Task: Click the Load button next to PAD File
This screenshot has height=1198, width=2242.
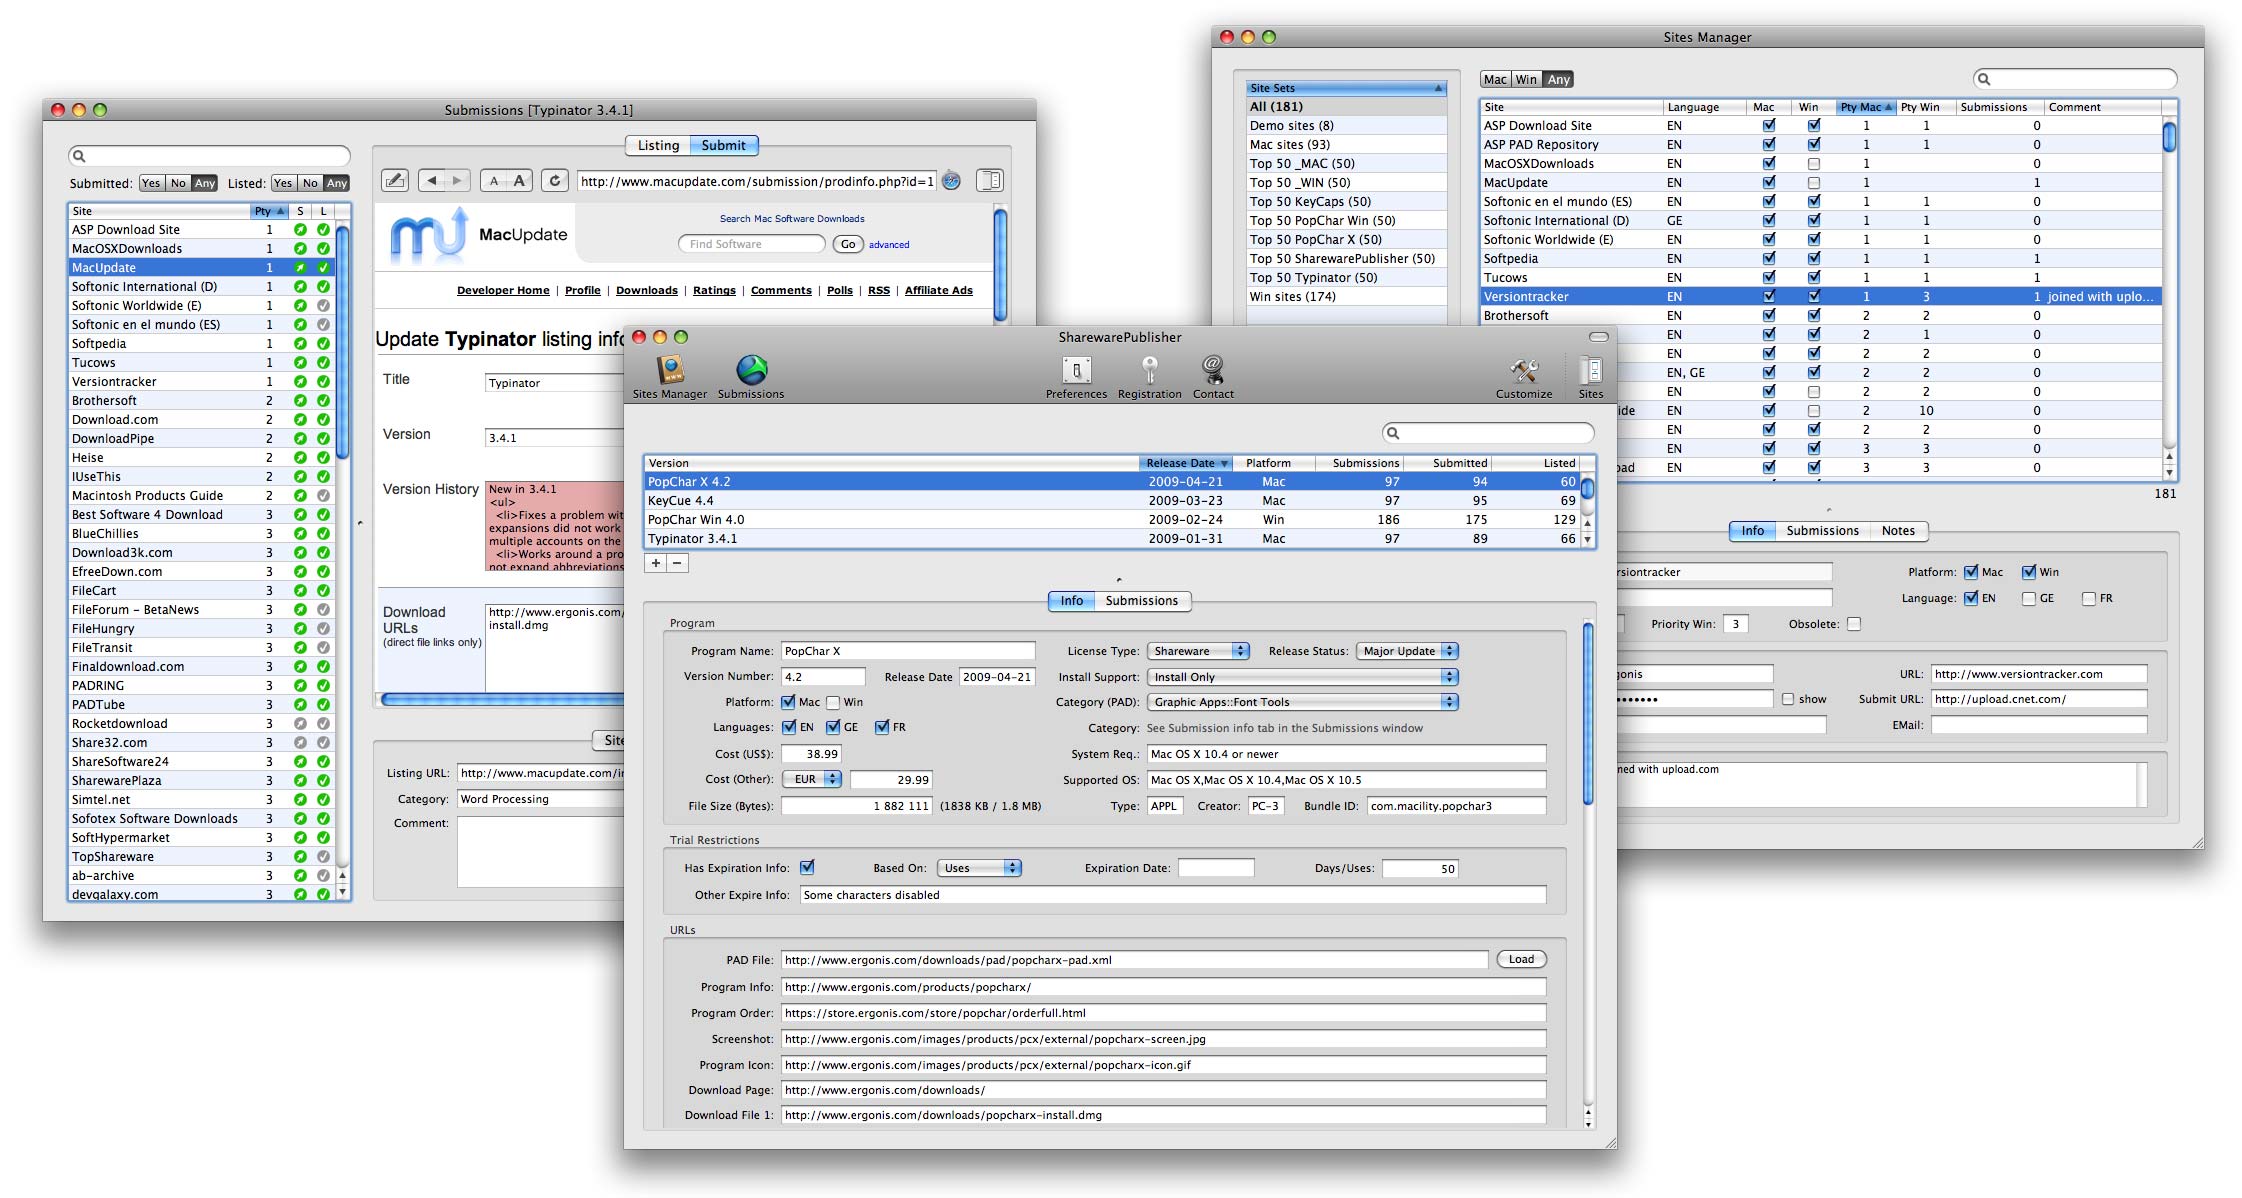Action: 1521,958
